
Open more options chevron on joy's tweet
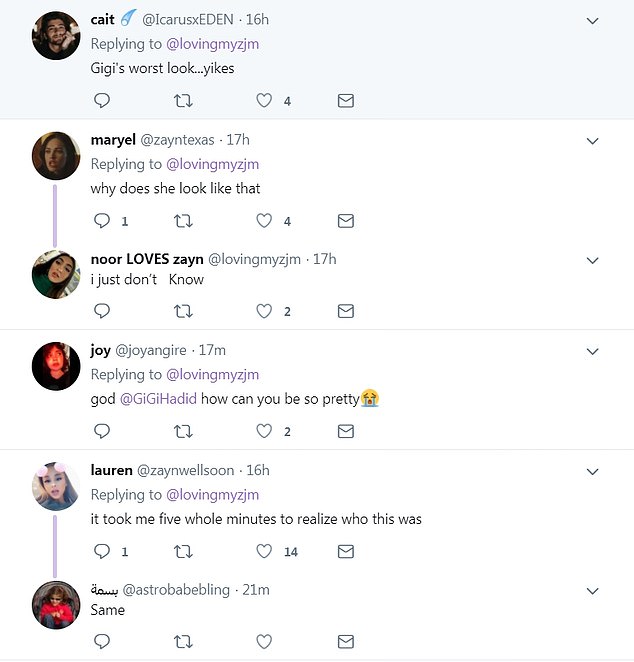(592, 351)
